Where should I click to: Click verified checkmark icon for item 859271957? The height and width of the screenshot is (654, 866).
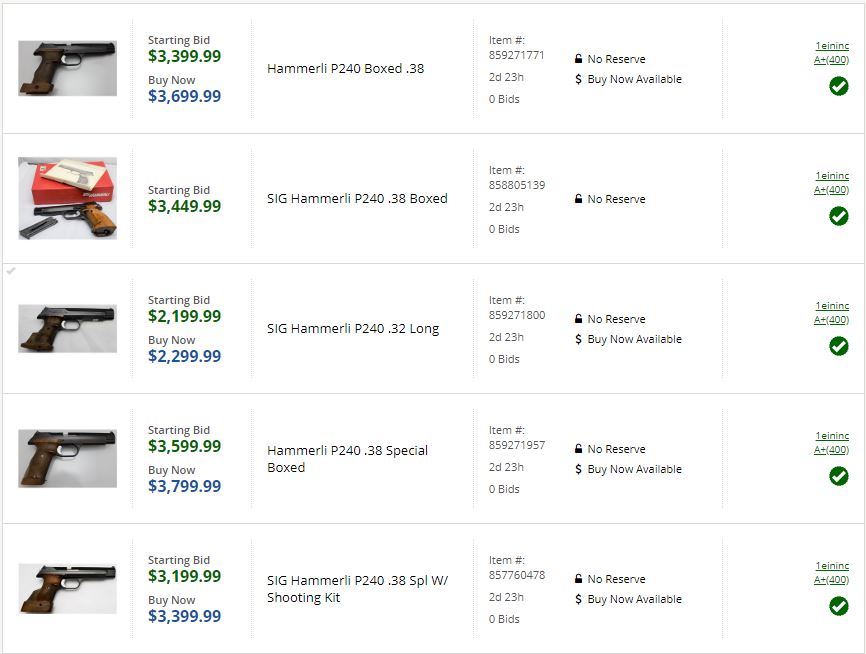(838, 476)
